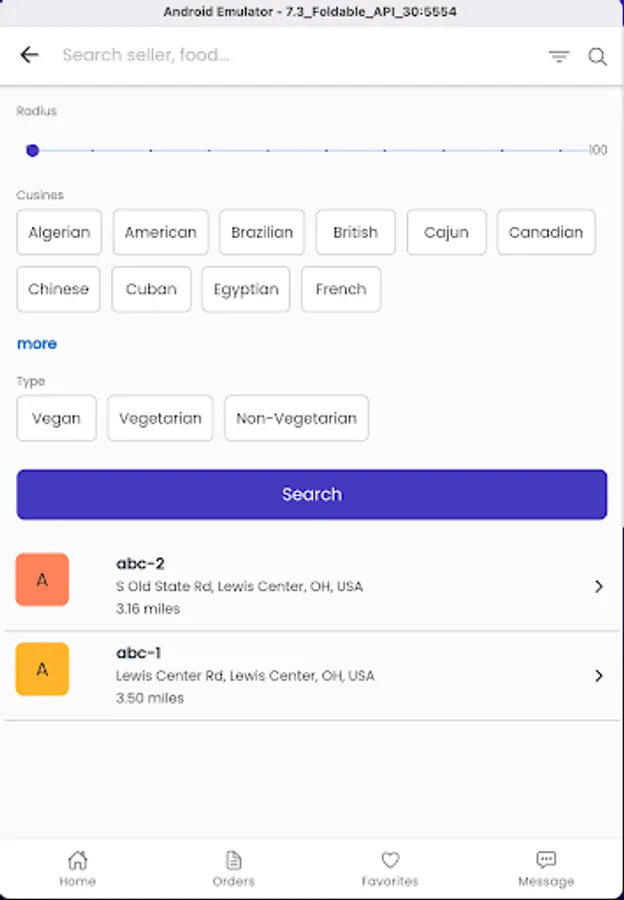The width and height of the screenshot is (624, 900).
Task: Open the filter options icon
Action: click(558, 57)
